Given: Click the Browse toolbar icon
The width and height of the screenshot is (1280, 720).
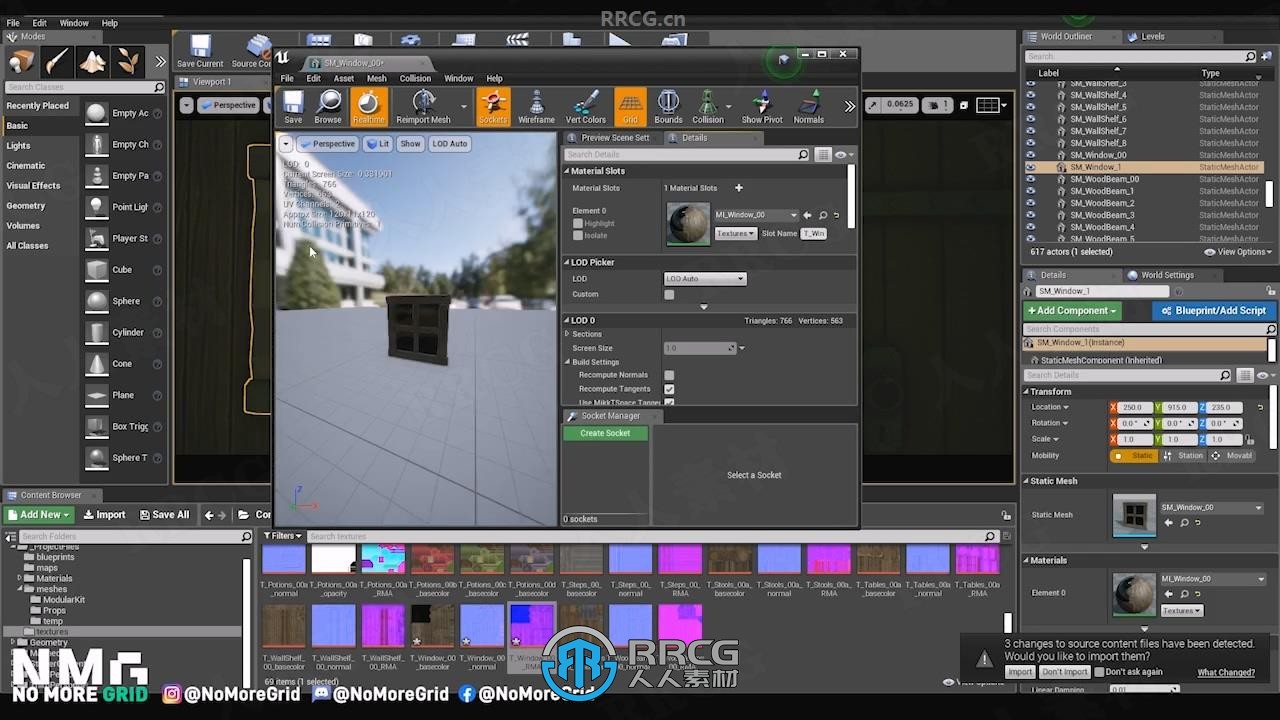Looking at the screenshot, I should tap(328, 107).
